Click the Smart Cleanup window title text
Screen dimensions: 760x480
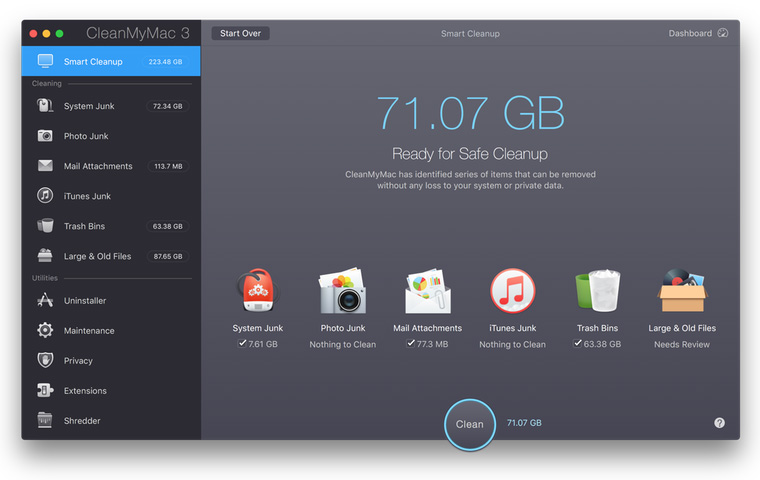point(470,33)
